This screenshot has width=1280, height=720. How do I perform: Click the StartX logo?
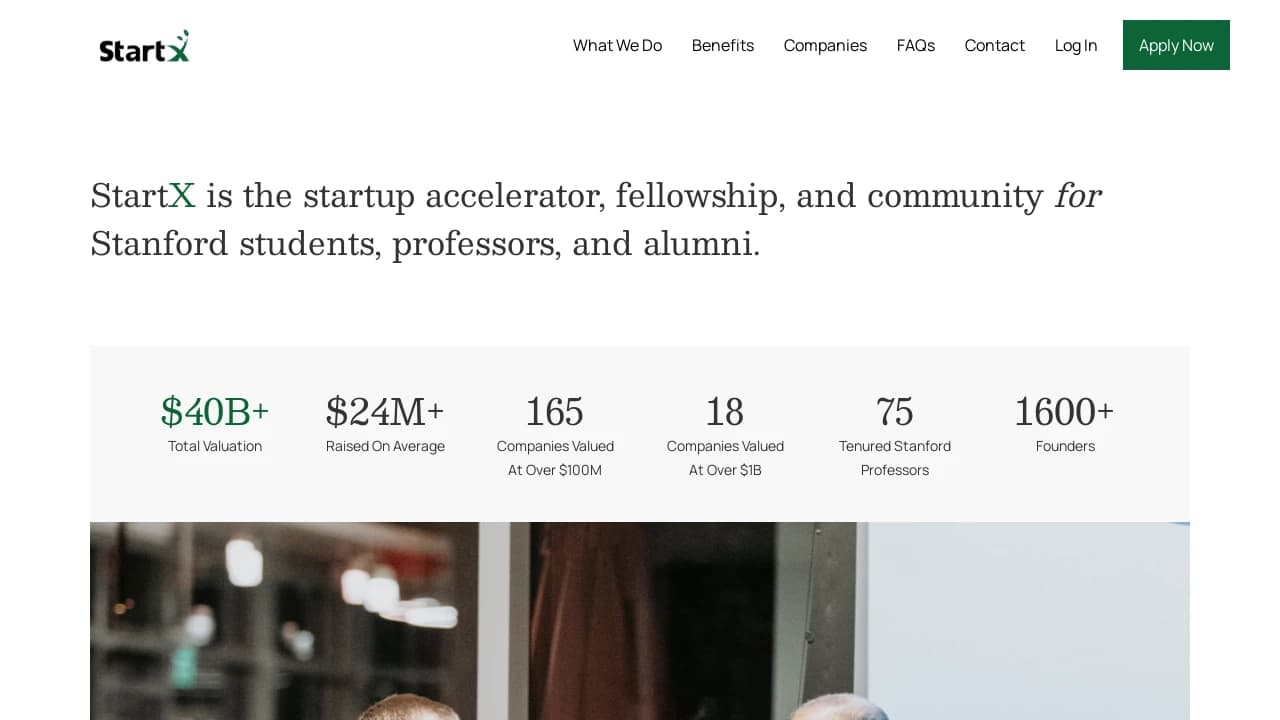coord(143,45)
